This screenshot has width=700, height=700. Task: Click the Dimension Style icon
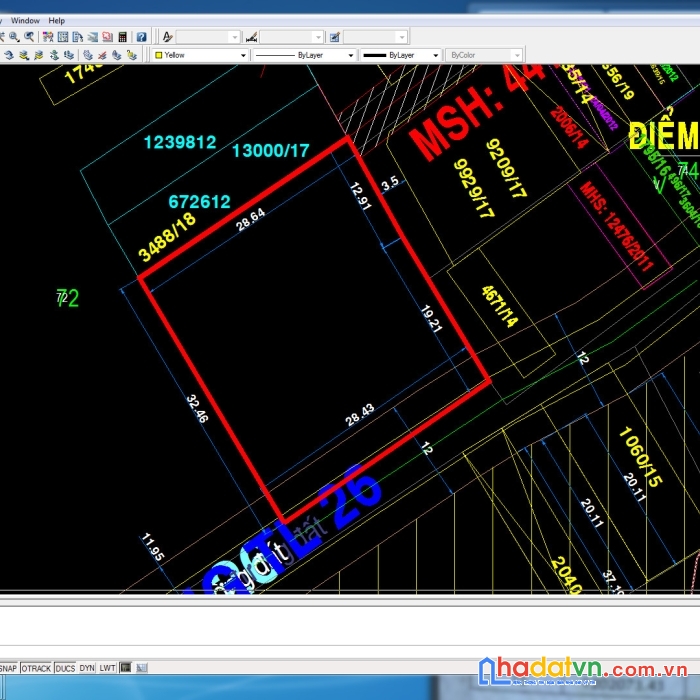[251, 37]
